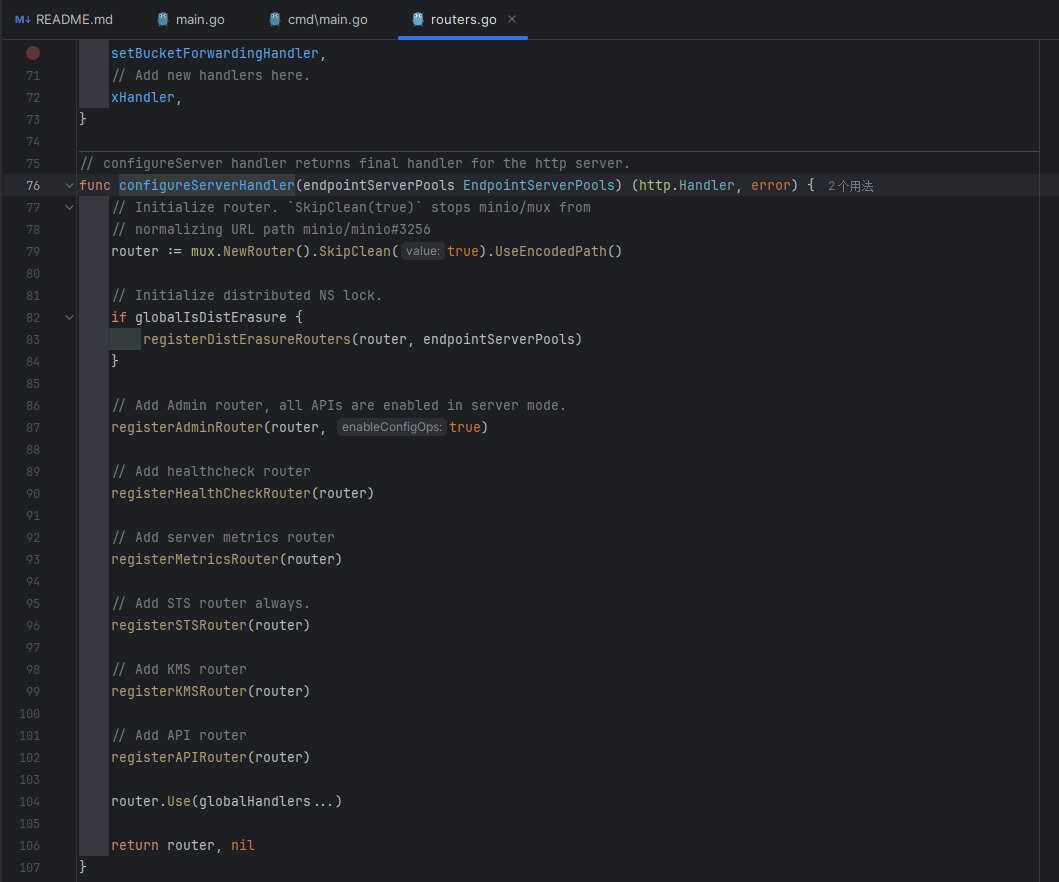
Task: Click comment '// Add API router'
Action: (179, 735)
